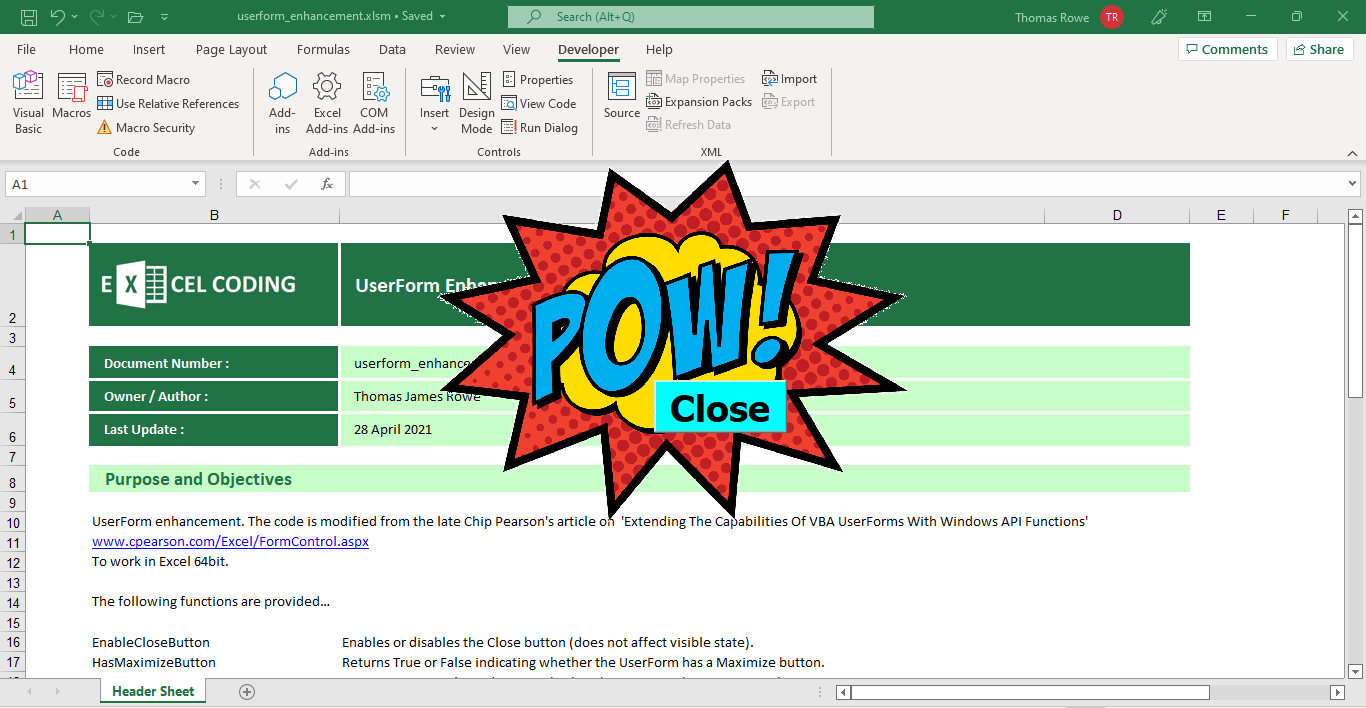Switch to the Home tab
This screenshot has height=708, width=1366.
(x=86, y=49)
